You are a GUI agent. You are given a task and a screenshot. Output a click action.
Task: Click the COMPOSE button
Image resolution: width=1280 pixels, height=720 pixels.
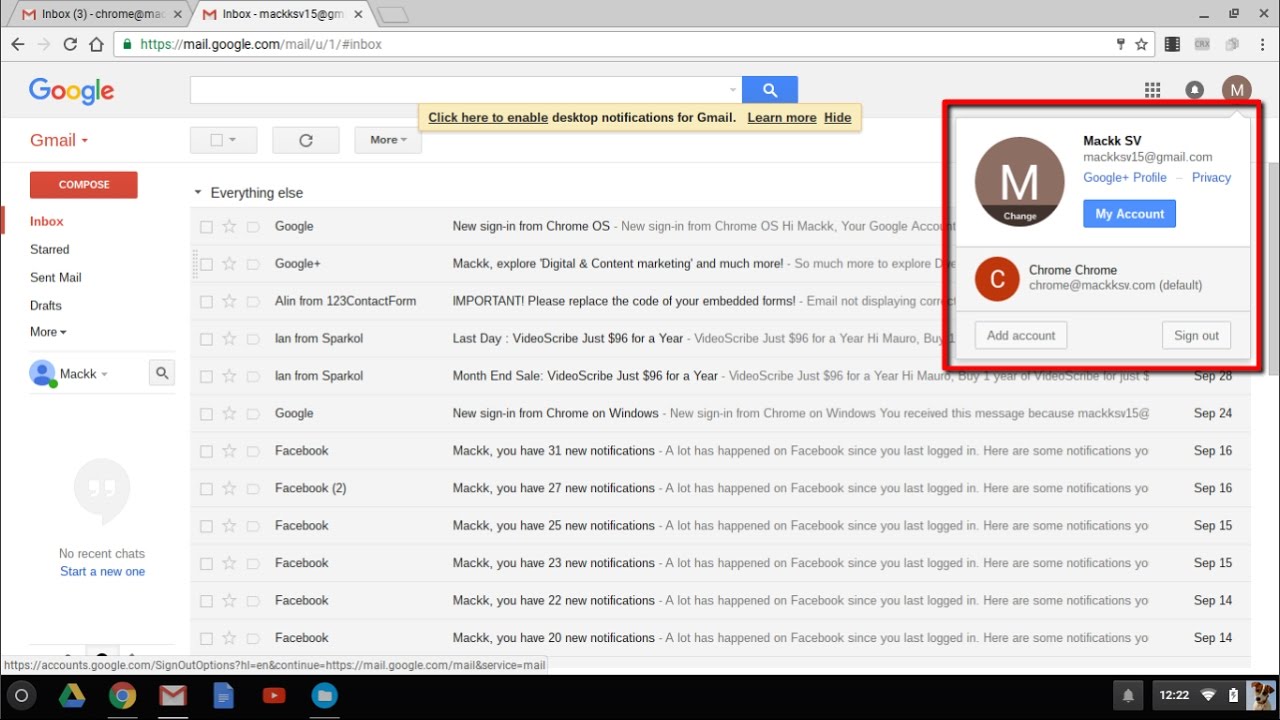(x=84, y=185)
